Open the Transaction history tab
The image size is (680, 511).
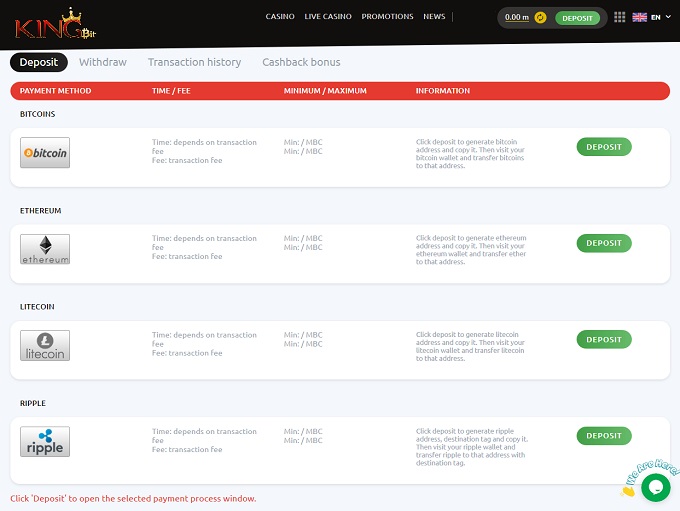point(194,62)
